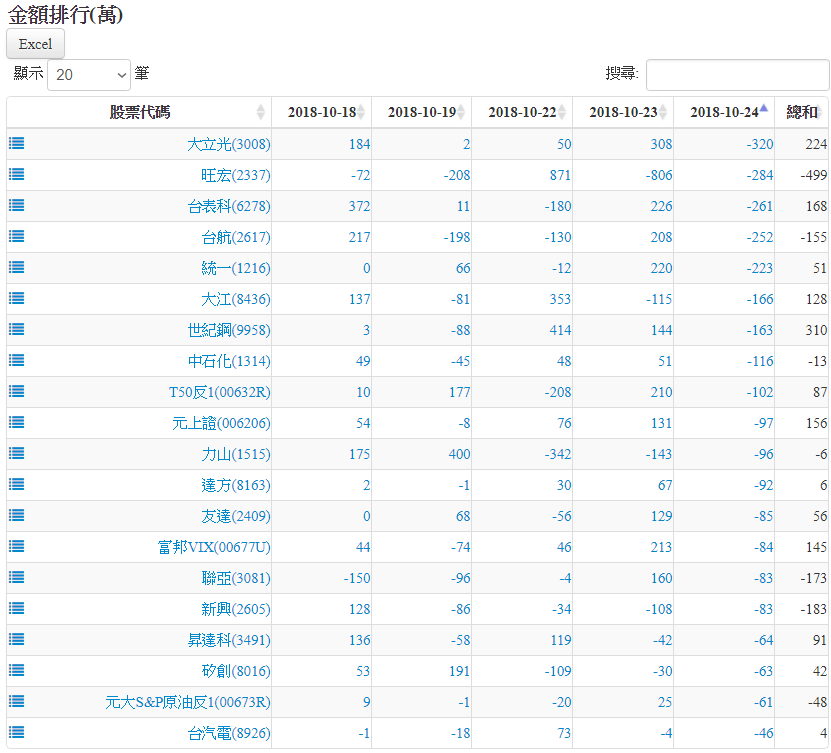
Task: Open the 友達(2409) stock link
Action: [235, 516]
